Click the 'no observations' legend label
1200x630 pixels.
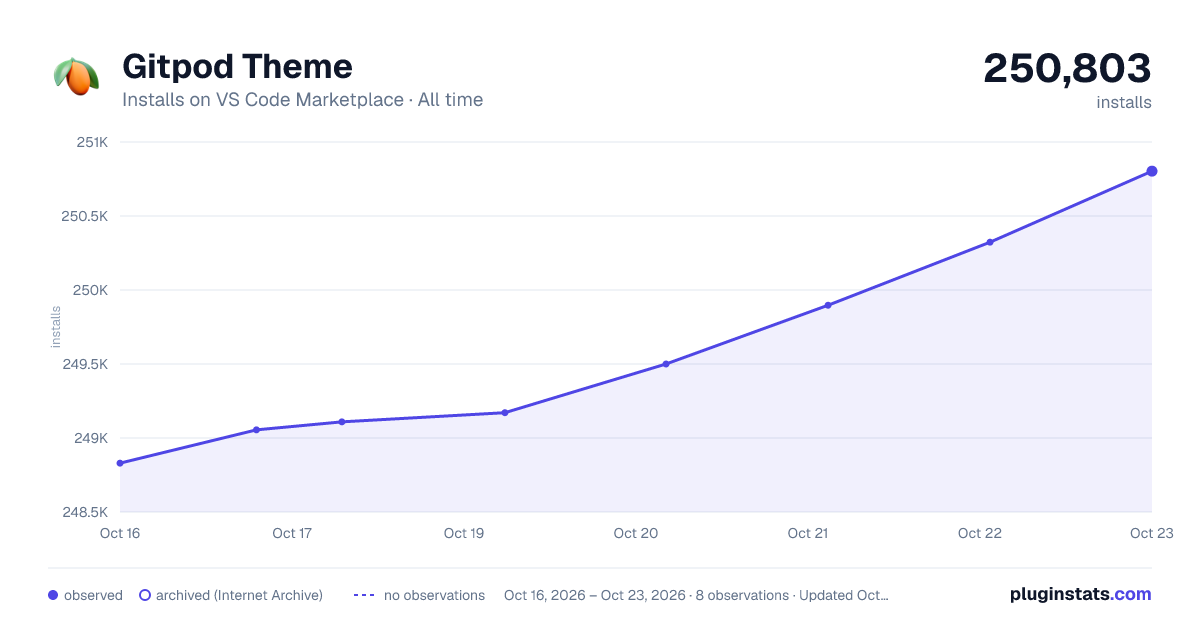coord(434,595)
